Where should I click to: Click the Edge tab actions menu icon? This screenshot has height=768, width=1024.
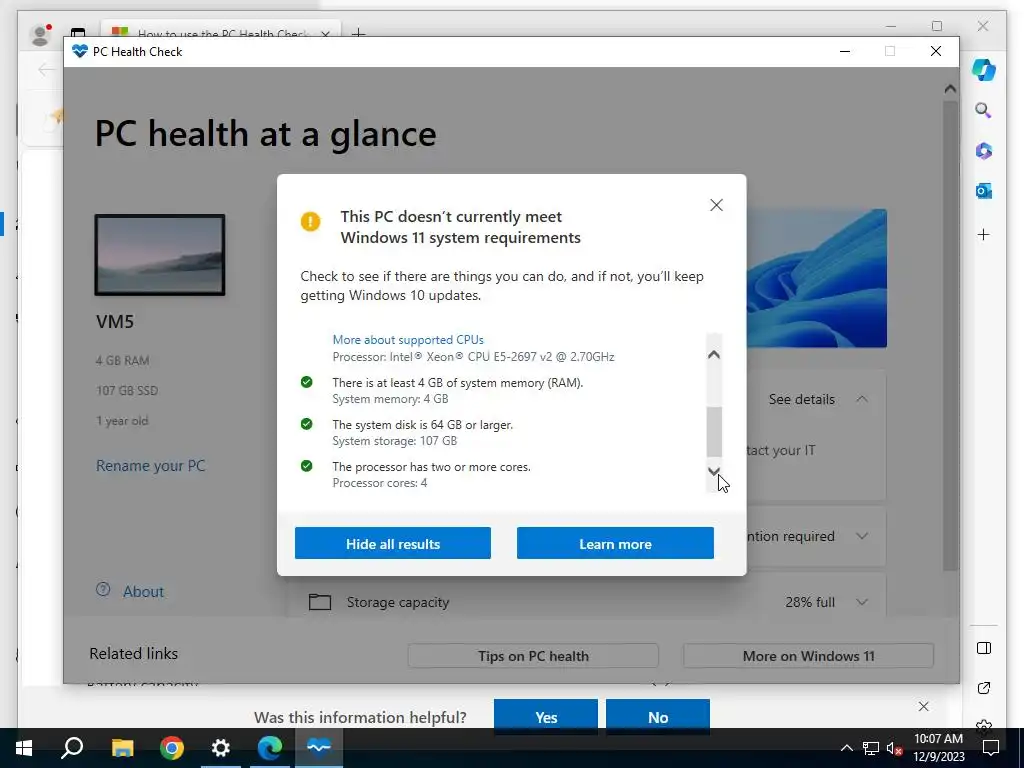click(78, 33)
